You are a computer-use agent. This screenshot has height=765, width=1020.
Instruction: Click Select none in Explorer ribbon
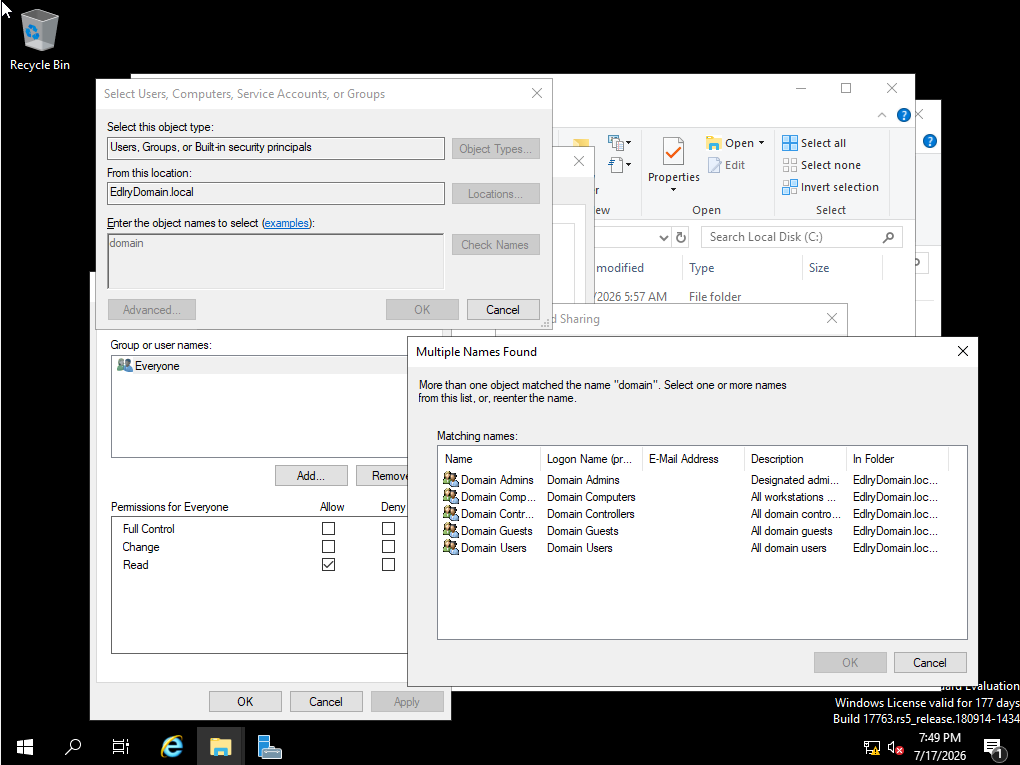(822, 165)
